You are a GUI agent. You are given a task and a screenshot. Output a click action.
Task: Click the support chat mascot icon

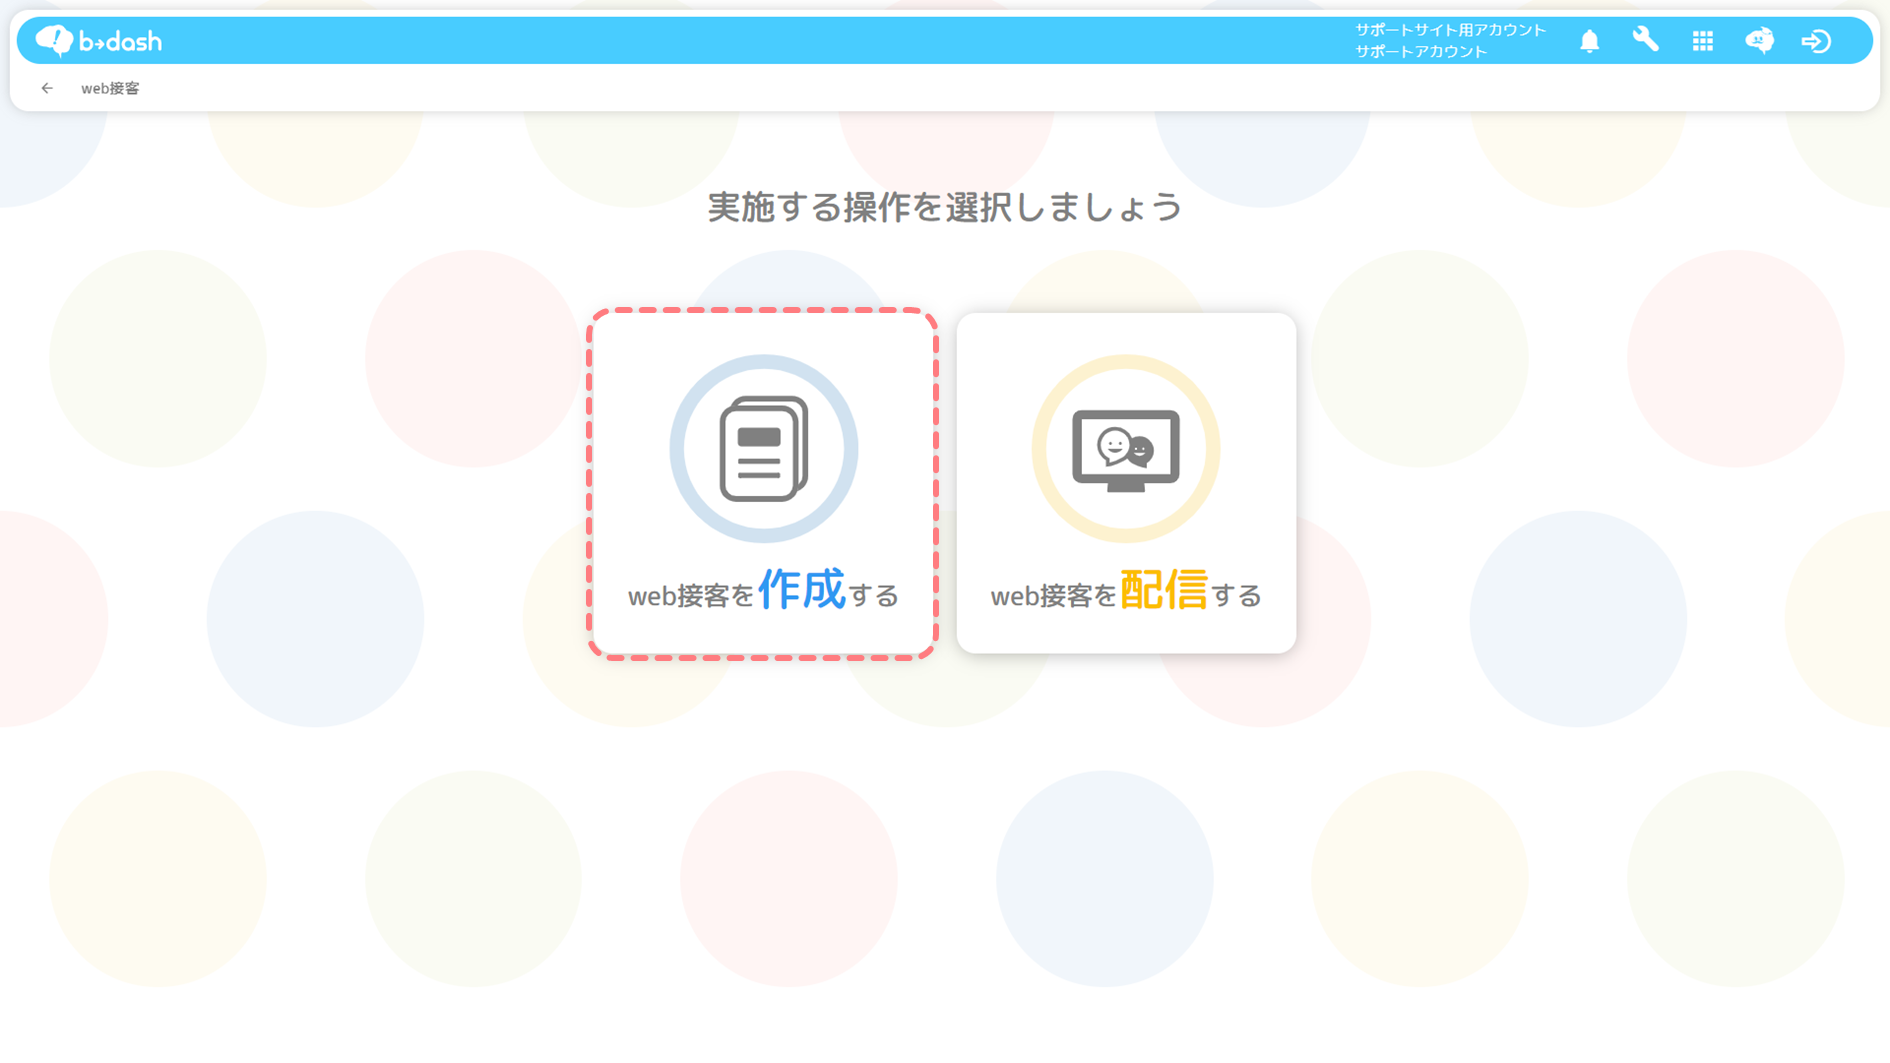coord(1759,41)
